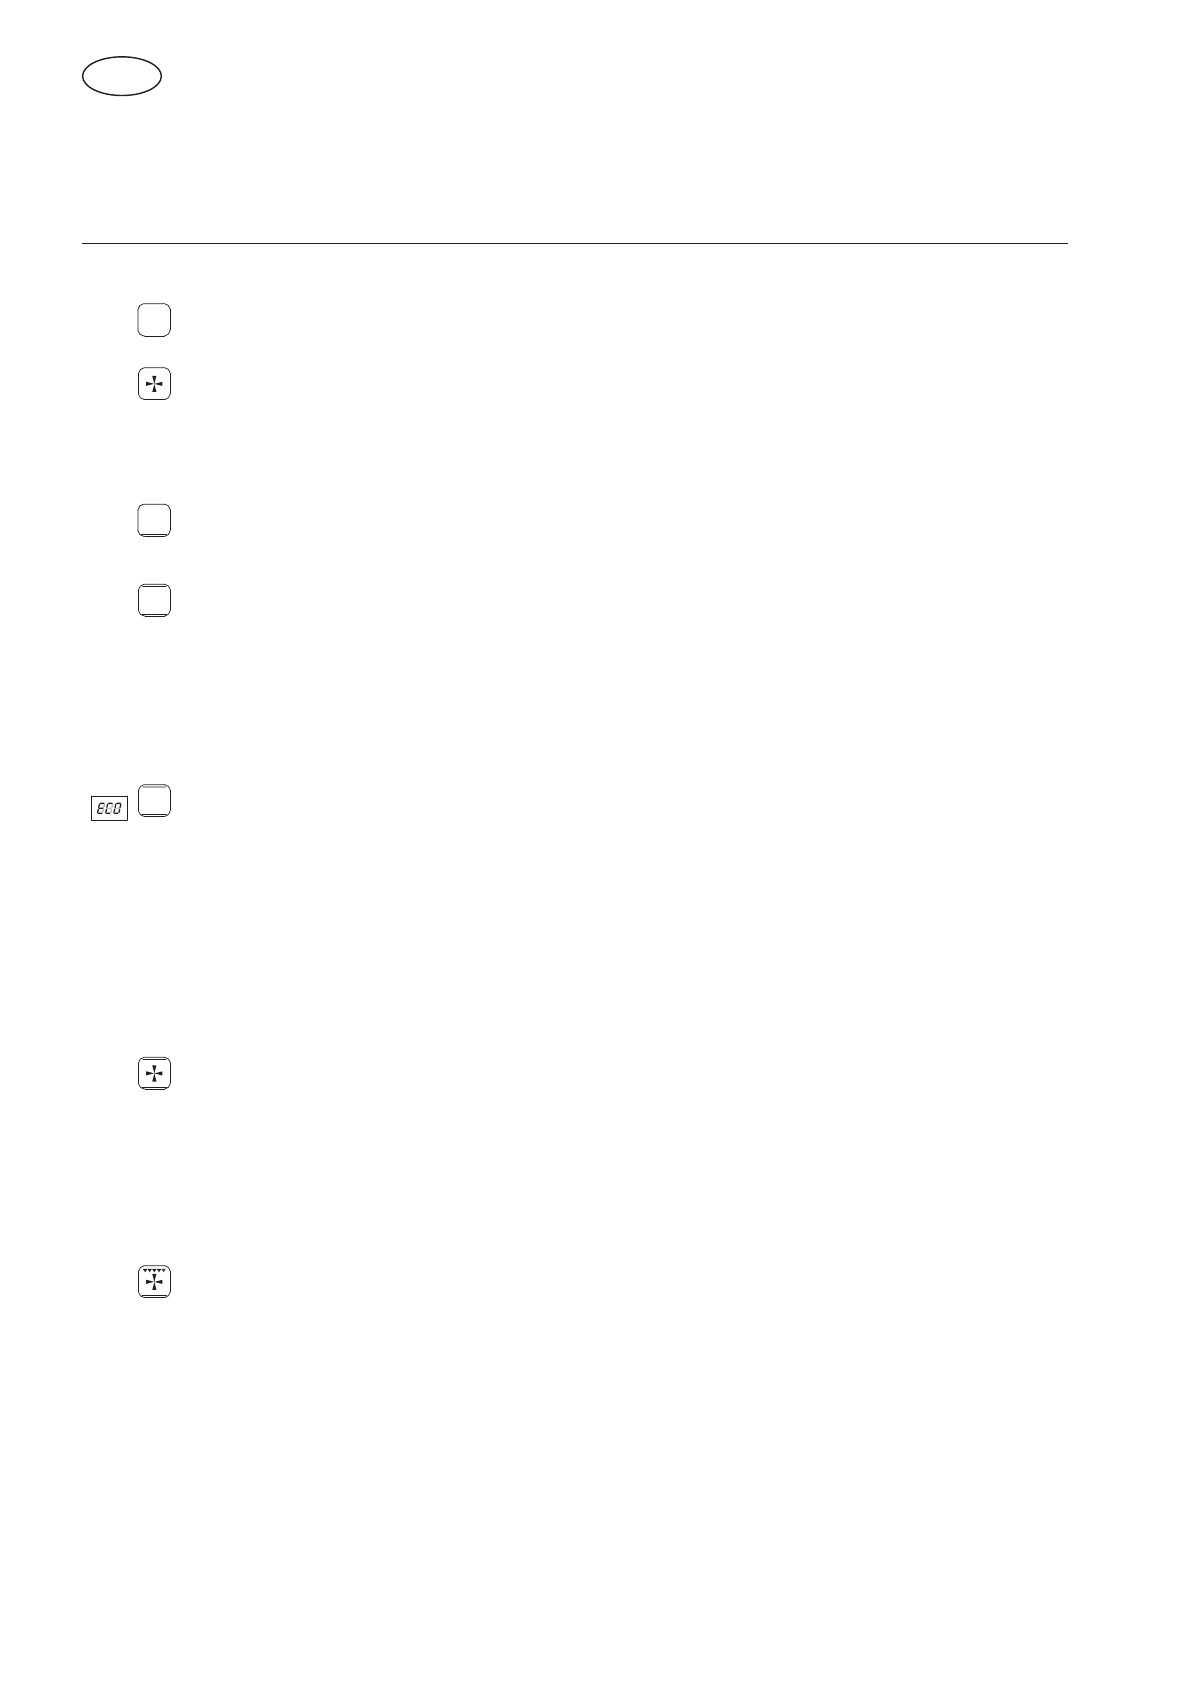Open the ECO indicator with italic digits
The width and height of the screenshot is (1190, 1684).
click(x=110, y=809)
